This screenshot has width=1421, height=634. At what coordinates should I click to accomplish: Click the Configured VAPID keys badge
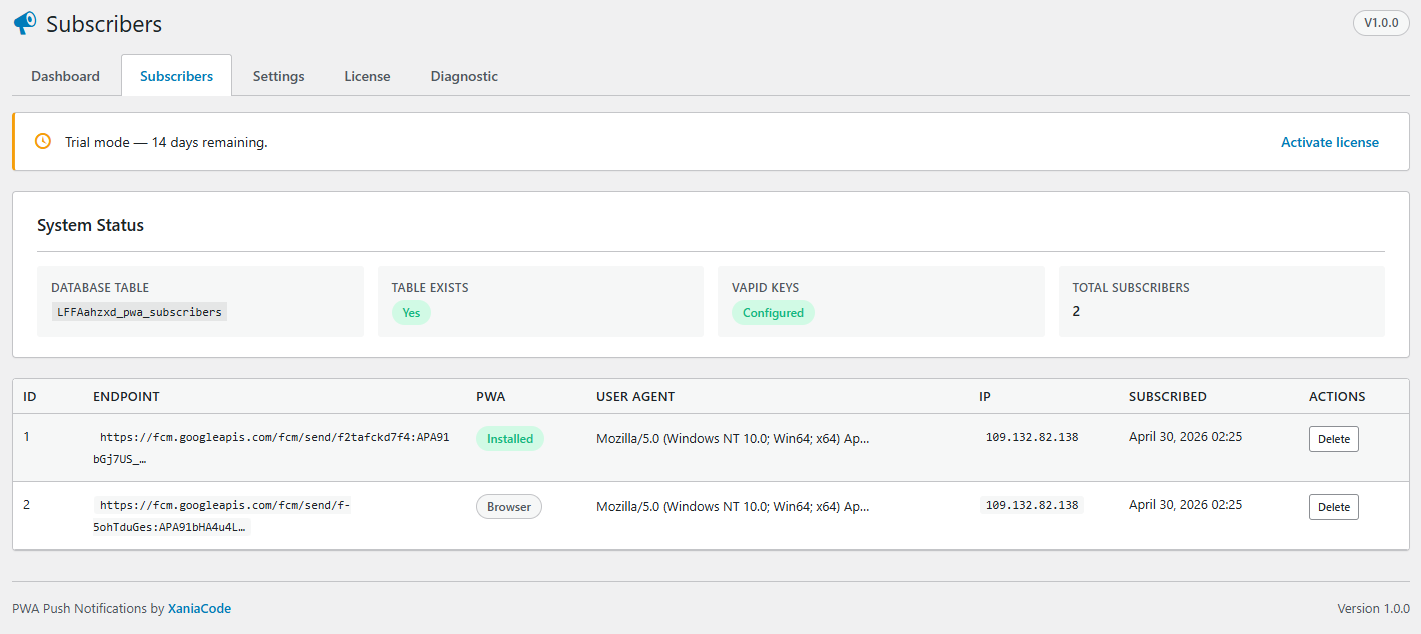773,313
